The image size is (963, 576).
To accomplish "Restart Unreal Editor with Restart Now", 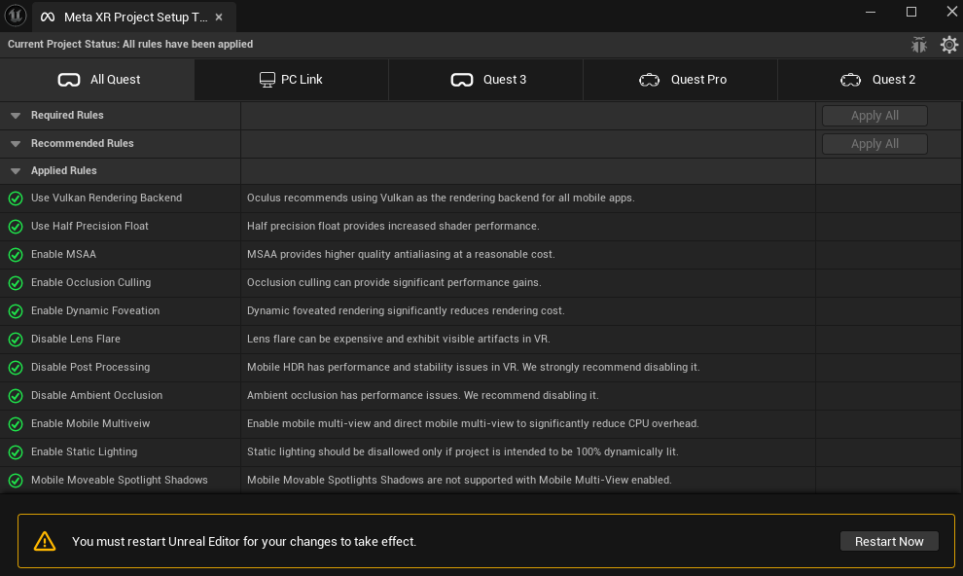I will (889, 542).
